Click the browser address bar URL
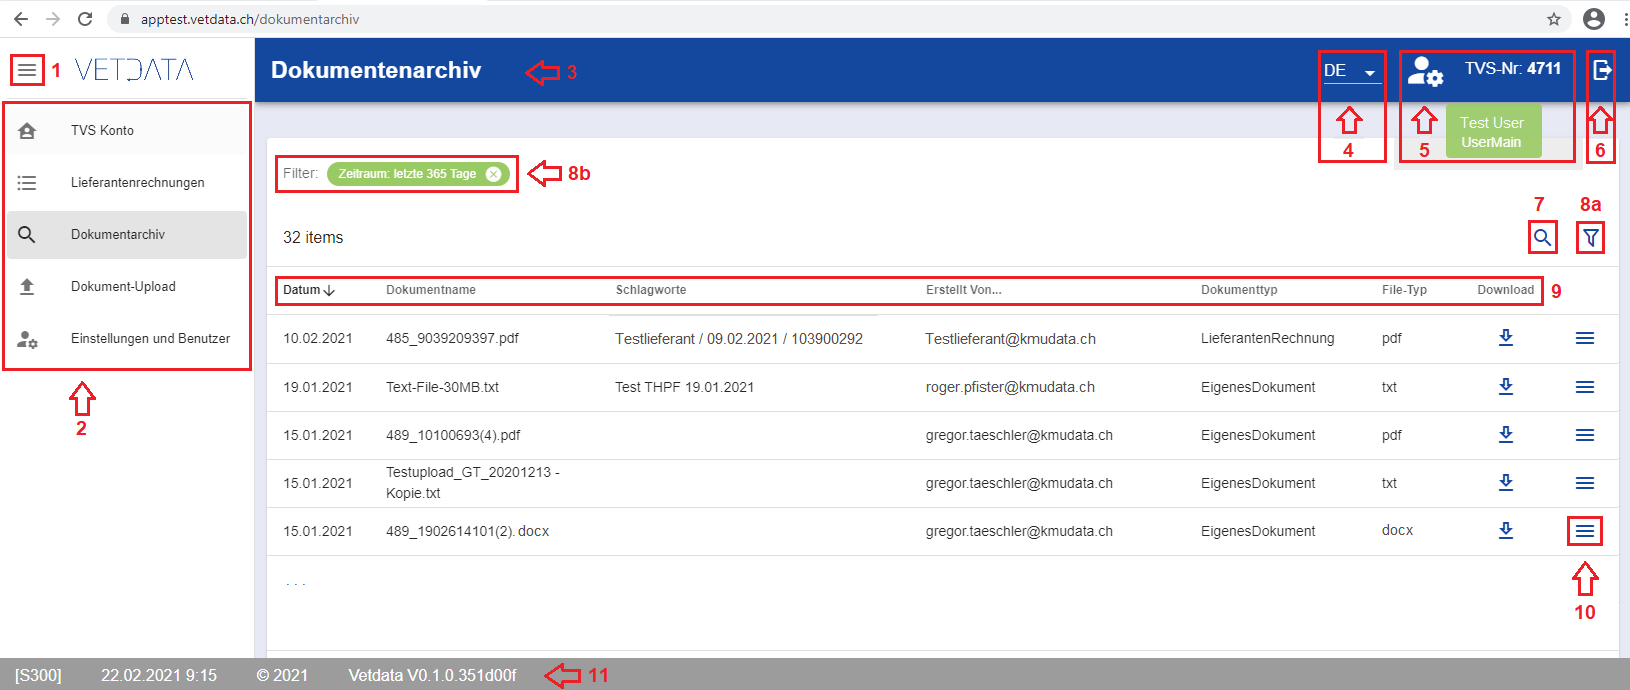Image resolution: width=1630 pixels, height=690 pixels. click(250, 19)
